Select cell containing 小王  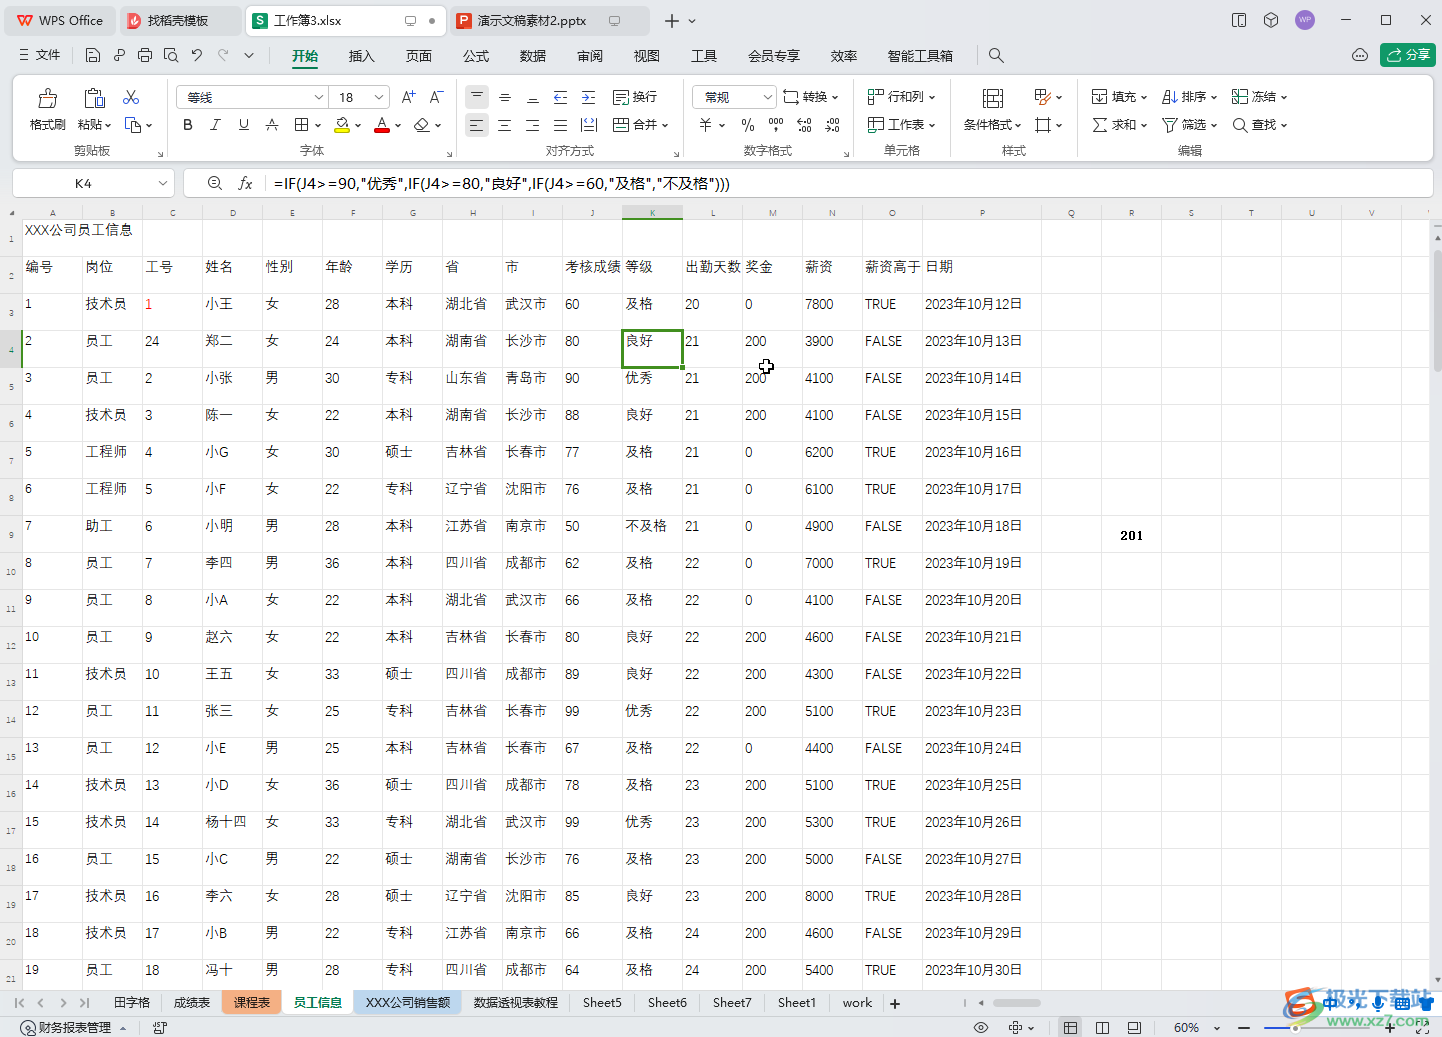232,312
